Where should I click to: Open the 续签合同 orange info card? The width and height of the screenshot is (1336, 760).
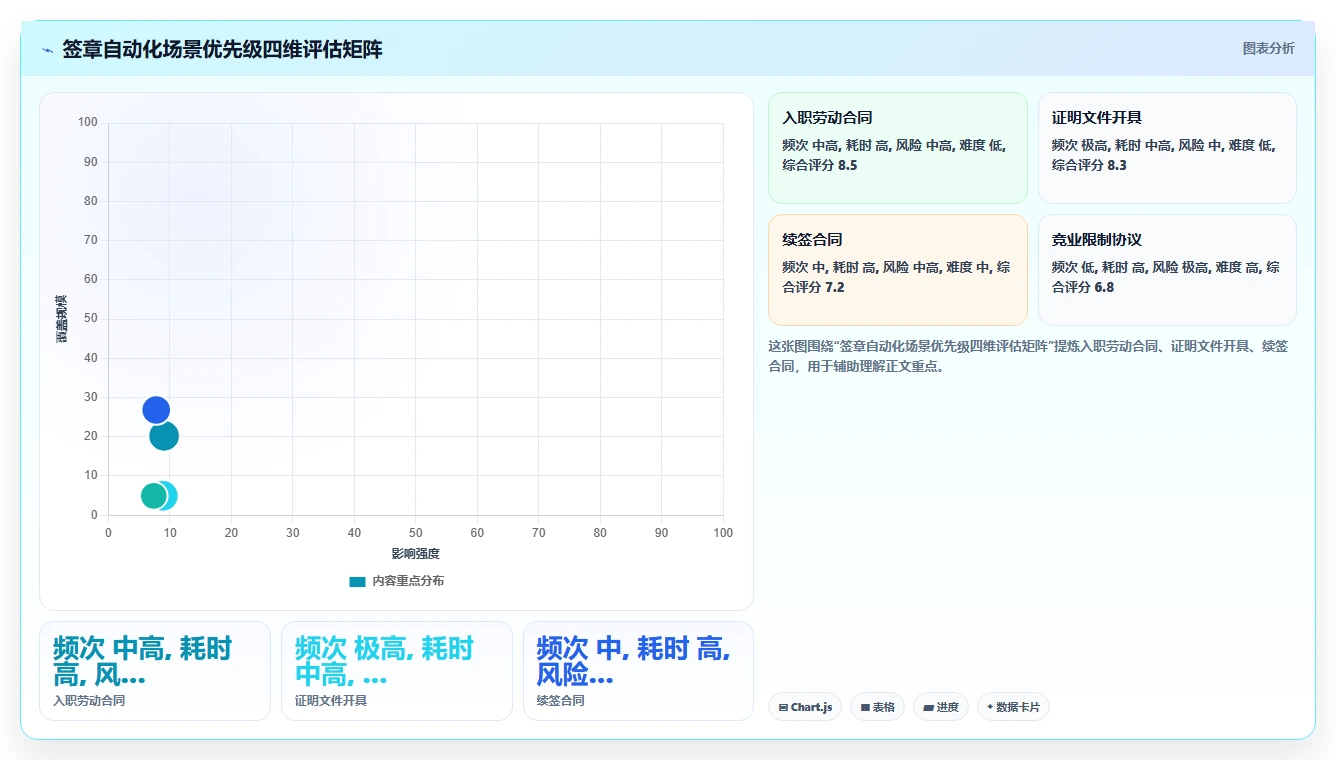pyautogui.click(x=898, y=270)
